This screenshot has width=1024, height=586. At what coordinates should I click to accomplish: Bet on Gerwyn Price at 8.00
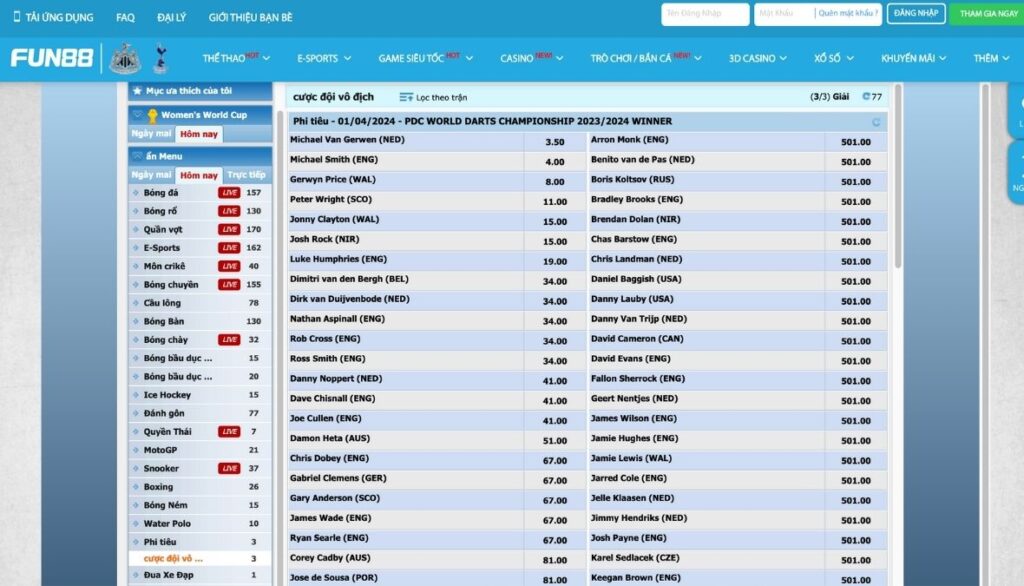pyautogui.click(x=554, y=182)
